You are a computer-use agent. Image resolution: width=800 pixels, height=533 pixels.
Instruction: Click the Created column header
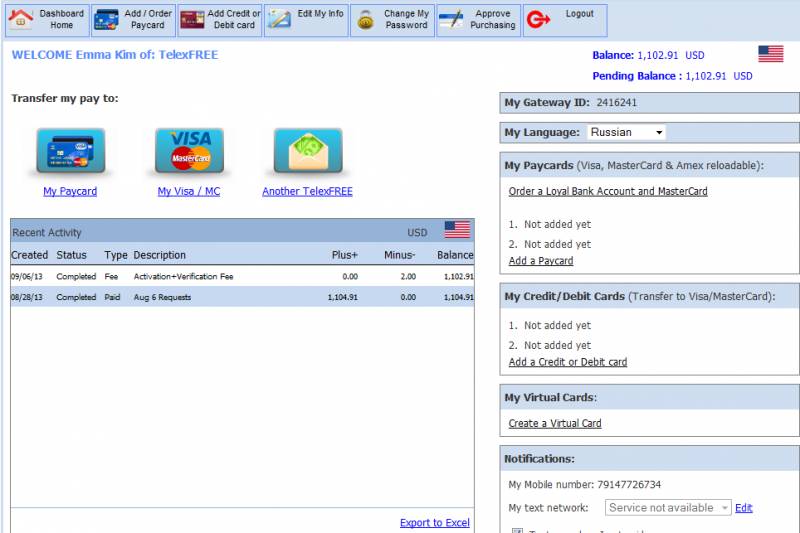(x=30, y=255)
